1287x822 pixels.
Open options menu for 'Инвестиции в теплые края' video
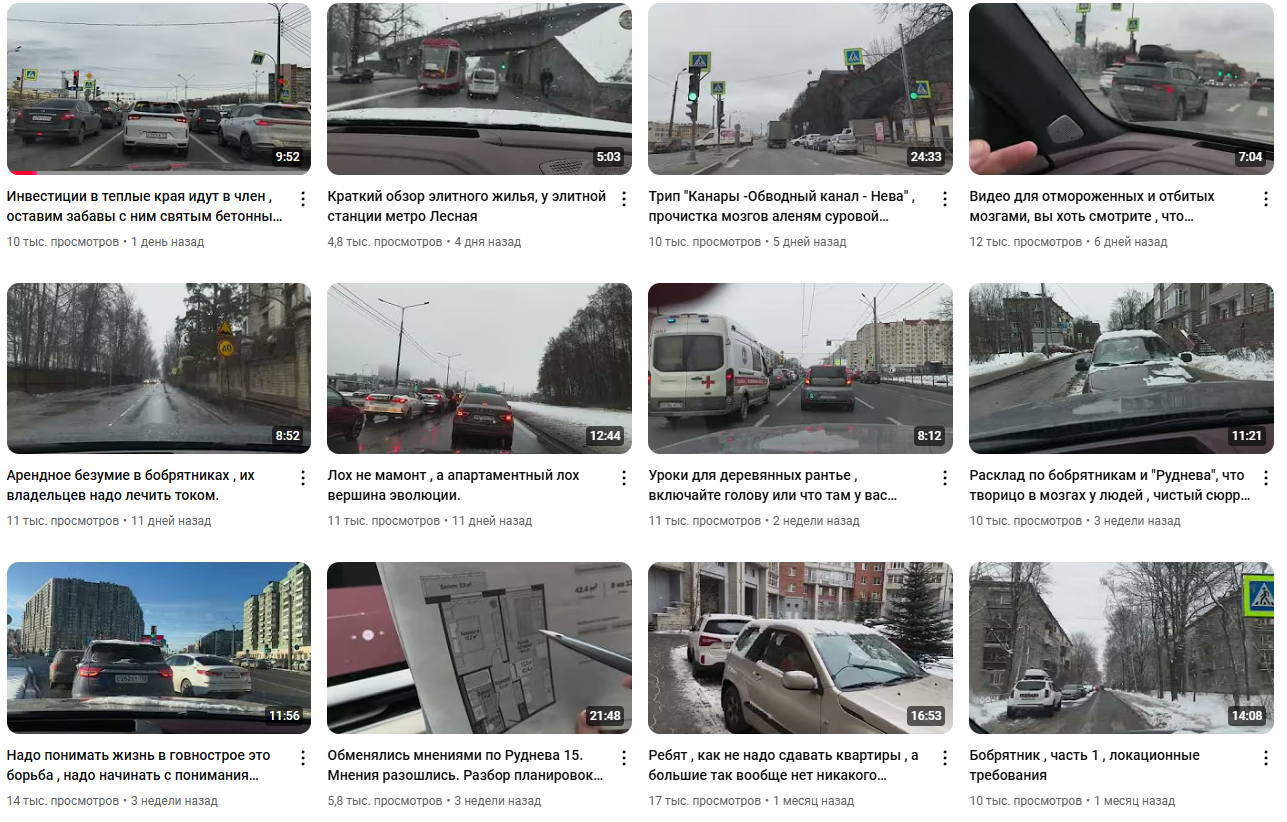click(303, 198)
